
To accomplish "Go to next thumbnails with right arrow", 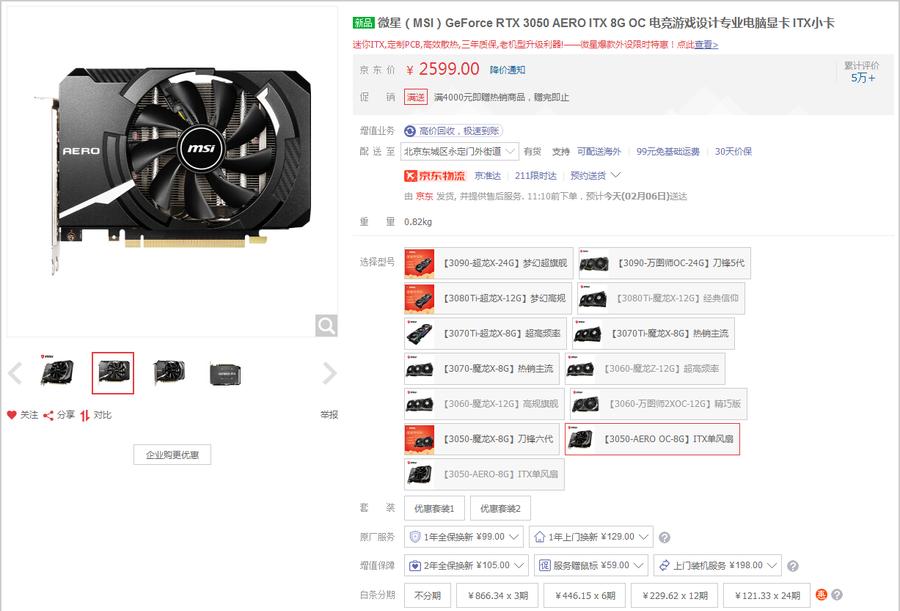I will [329, 373].
